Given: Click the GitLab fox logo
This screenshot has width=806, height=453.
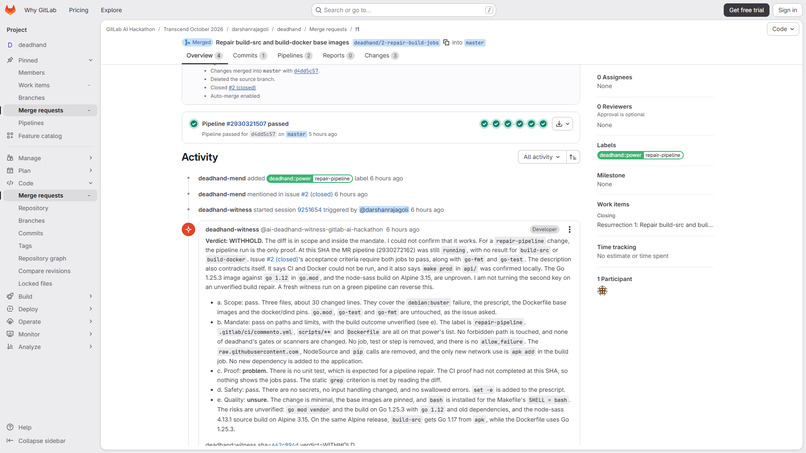Looking at the screenshot, I should (x=10, y=10).
